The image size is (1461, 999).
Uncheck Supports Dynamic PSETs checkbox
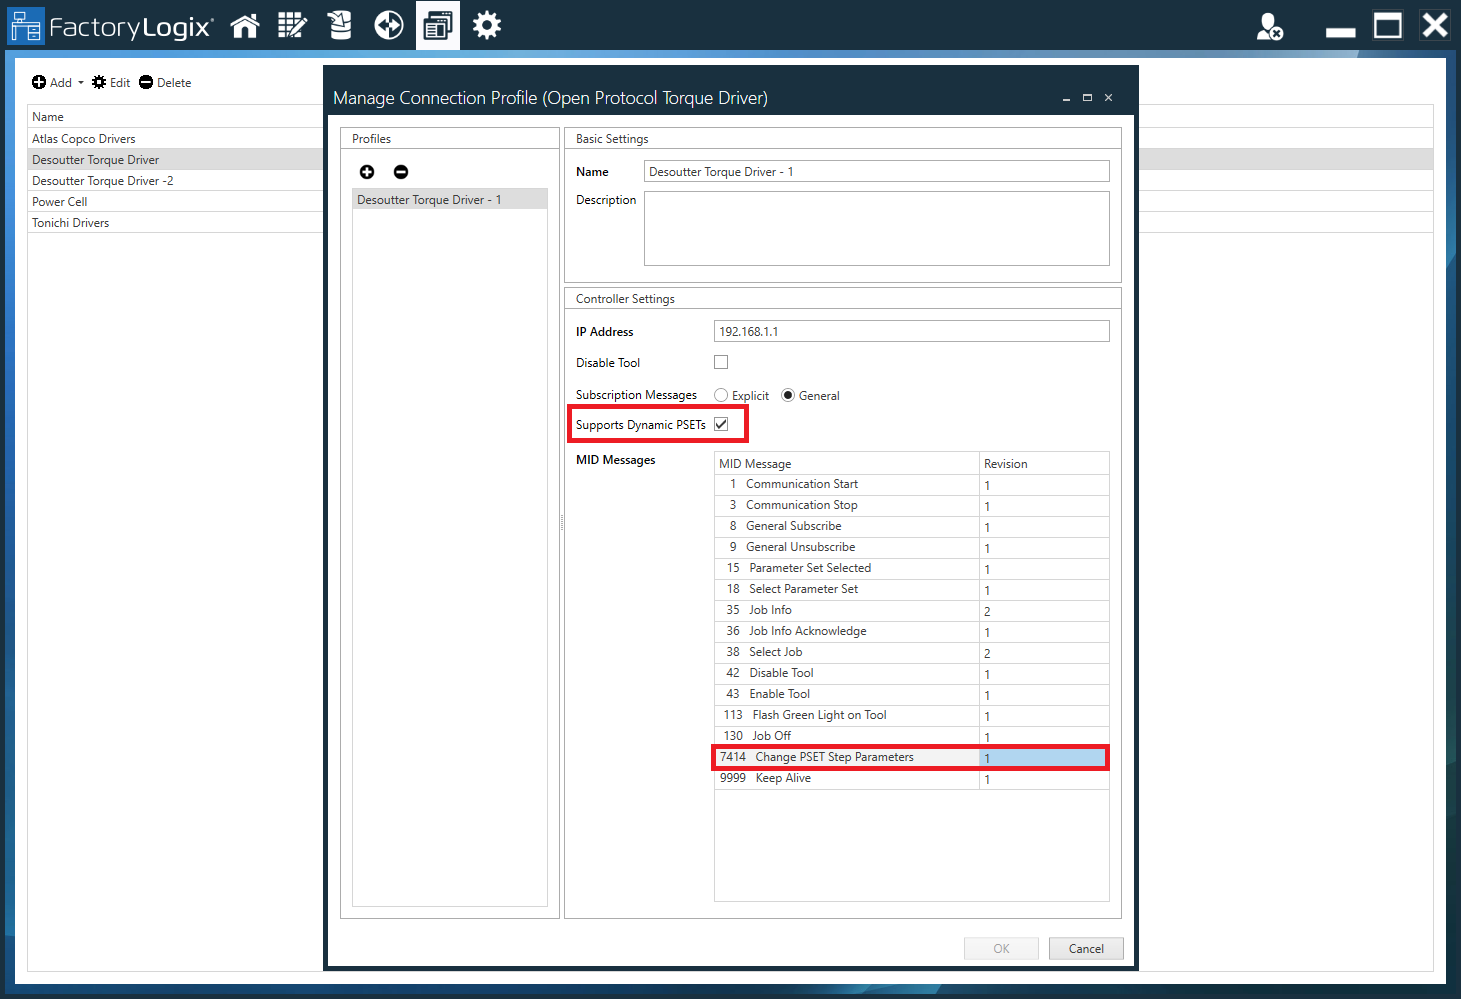[721, 424]
